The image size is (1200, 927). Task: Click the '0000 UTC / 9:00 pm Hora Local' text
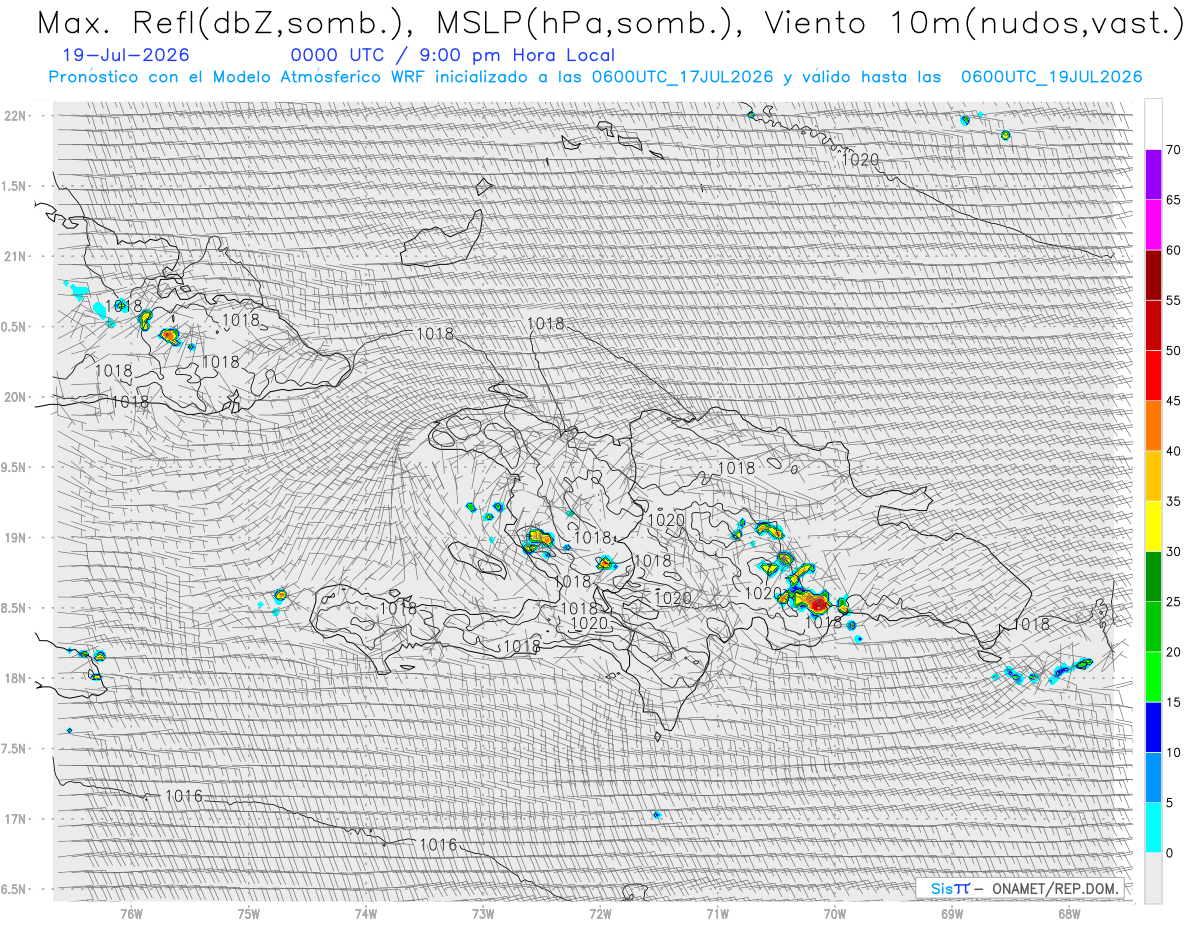click(453, 55)
